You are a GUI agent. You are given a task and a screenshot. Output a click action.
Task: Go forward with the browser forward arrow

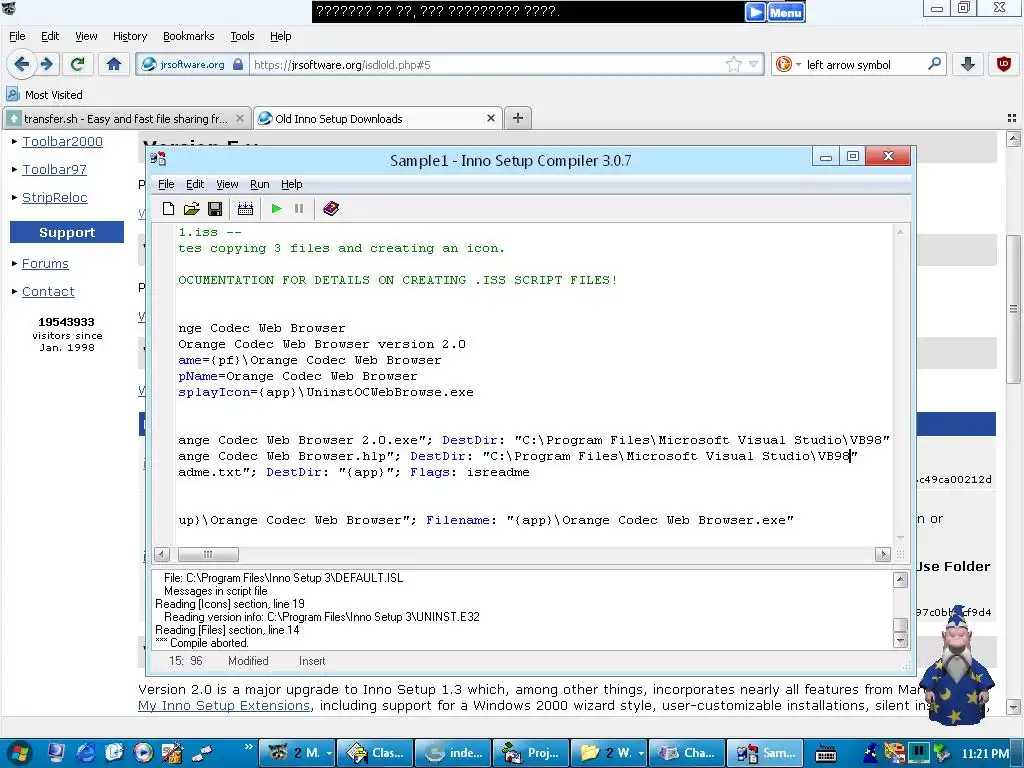pos(46,64)
